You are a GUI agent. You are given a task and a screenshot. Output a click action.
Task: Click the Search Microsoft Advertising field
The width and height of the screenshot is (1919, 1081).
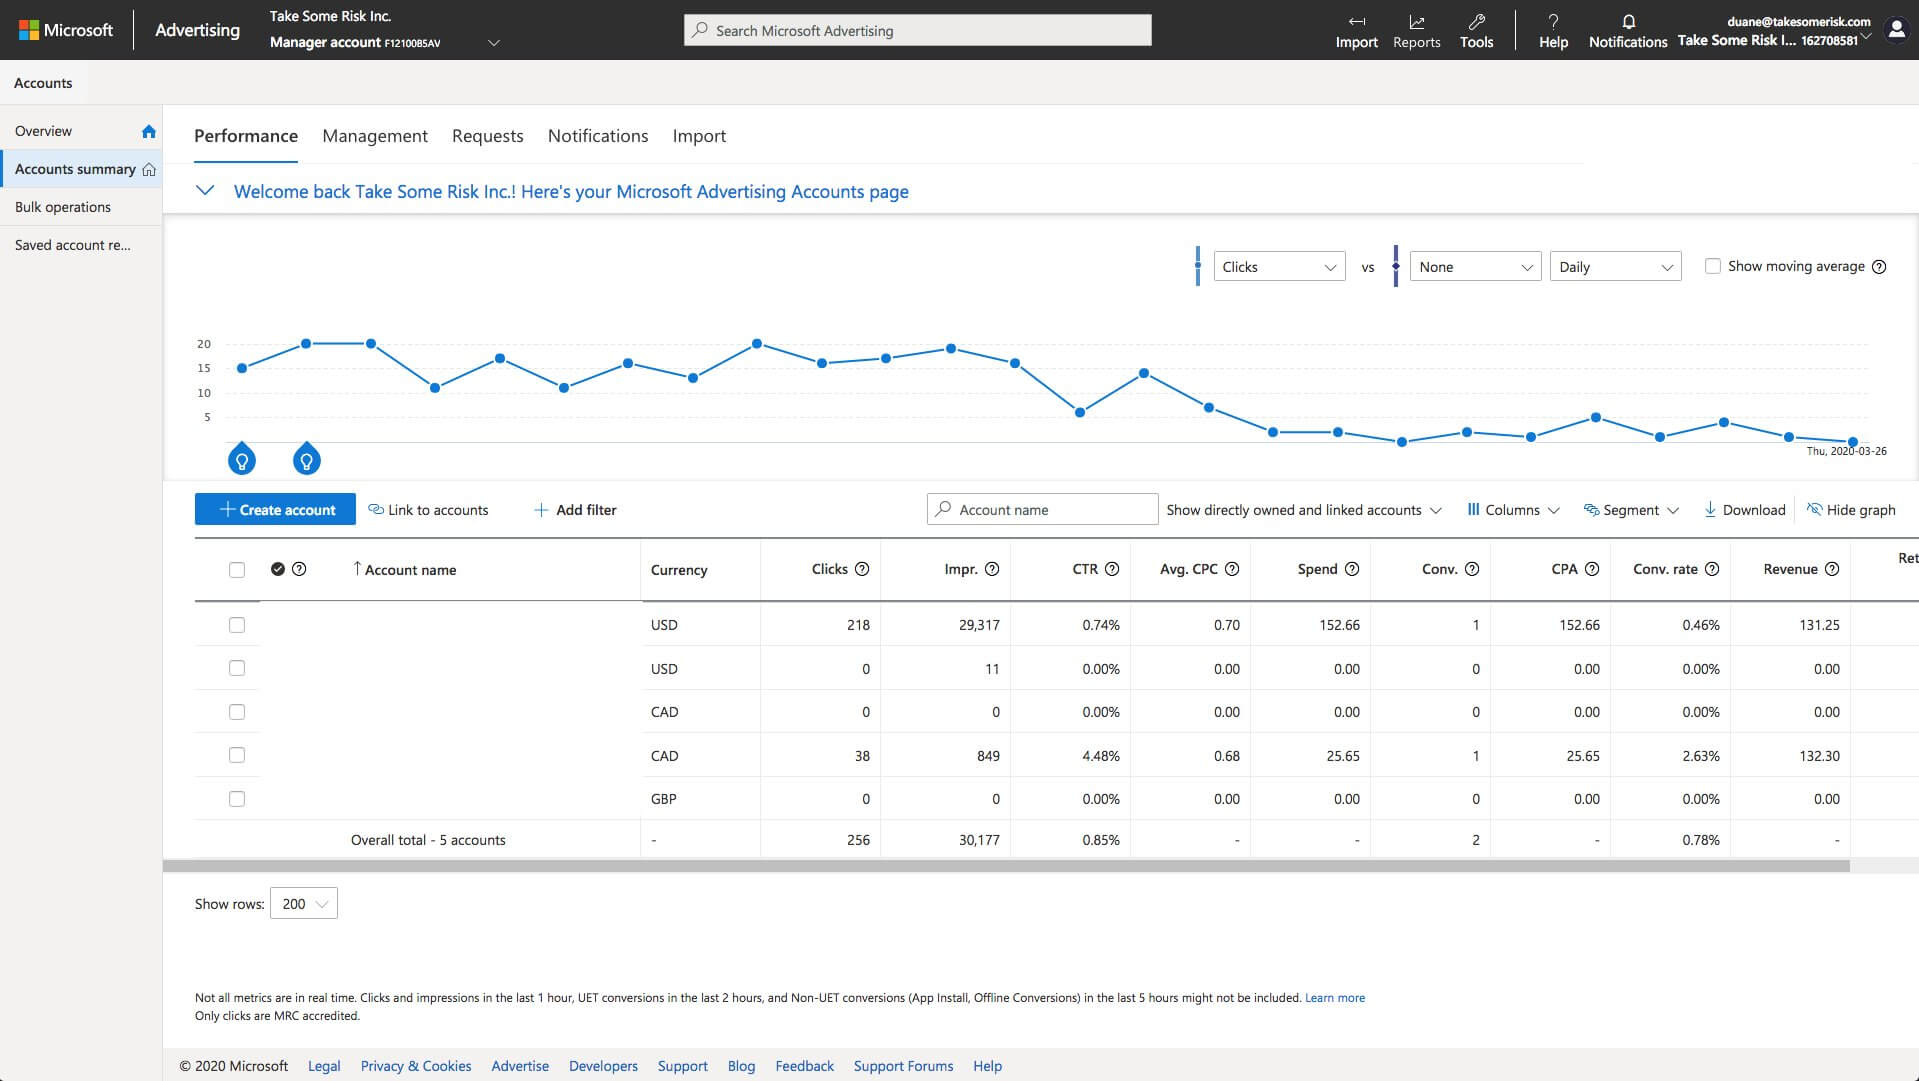click(x=918, y=30)
